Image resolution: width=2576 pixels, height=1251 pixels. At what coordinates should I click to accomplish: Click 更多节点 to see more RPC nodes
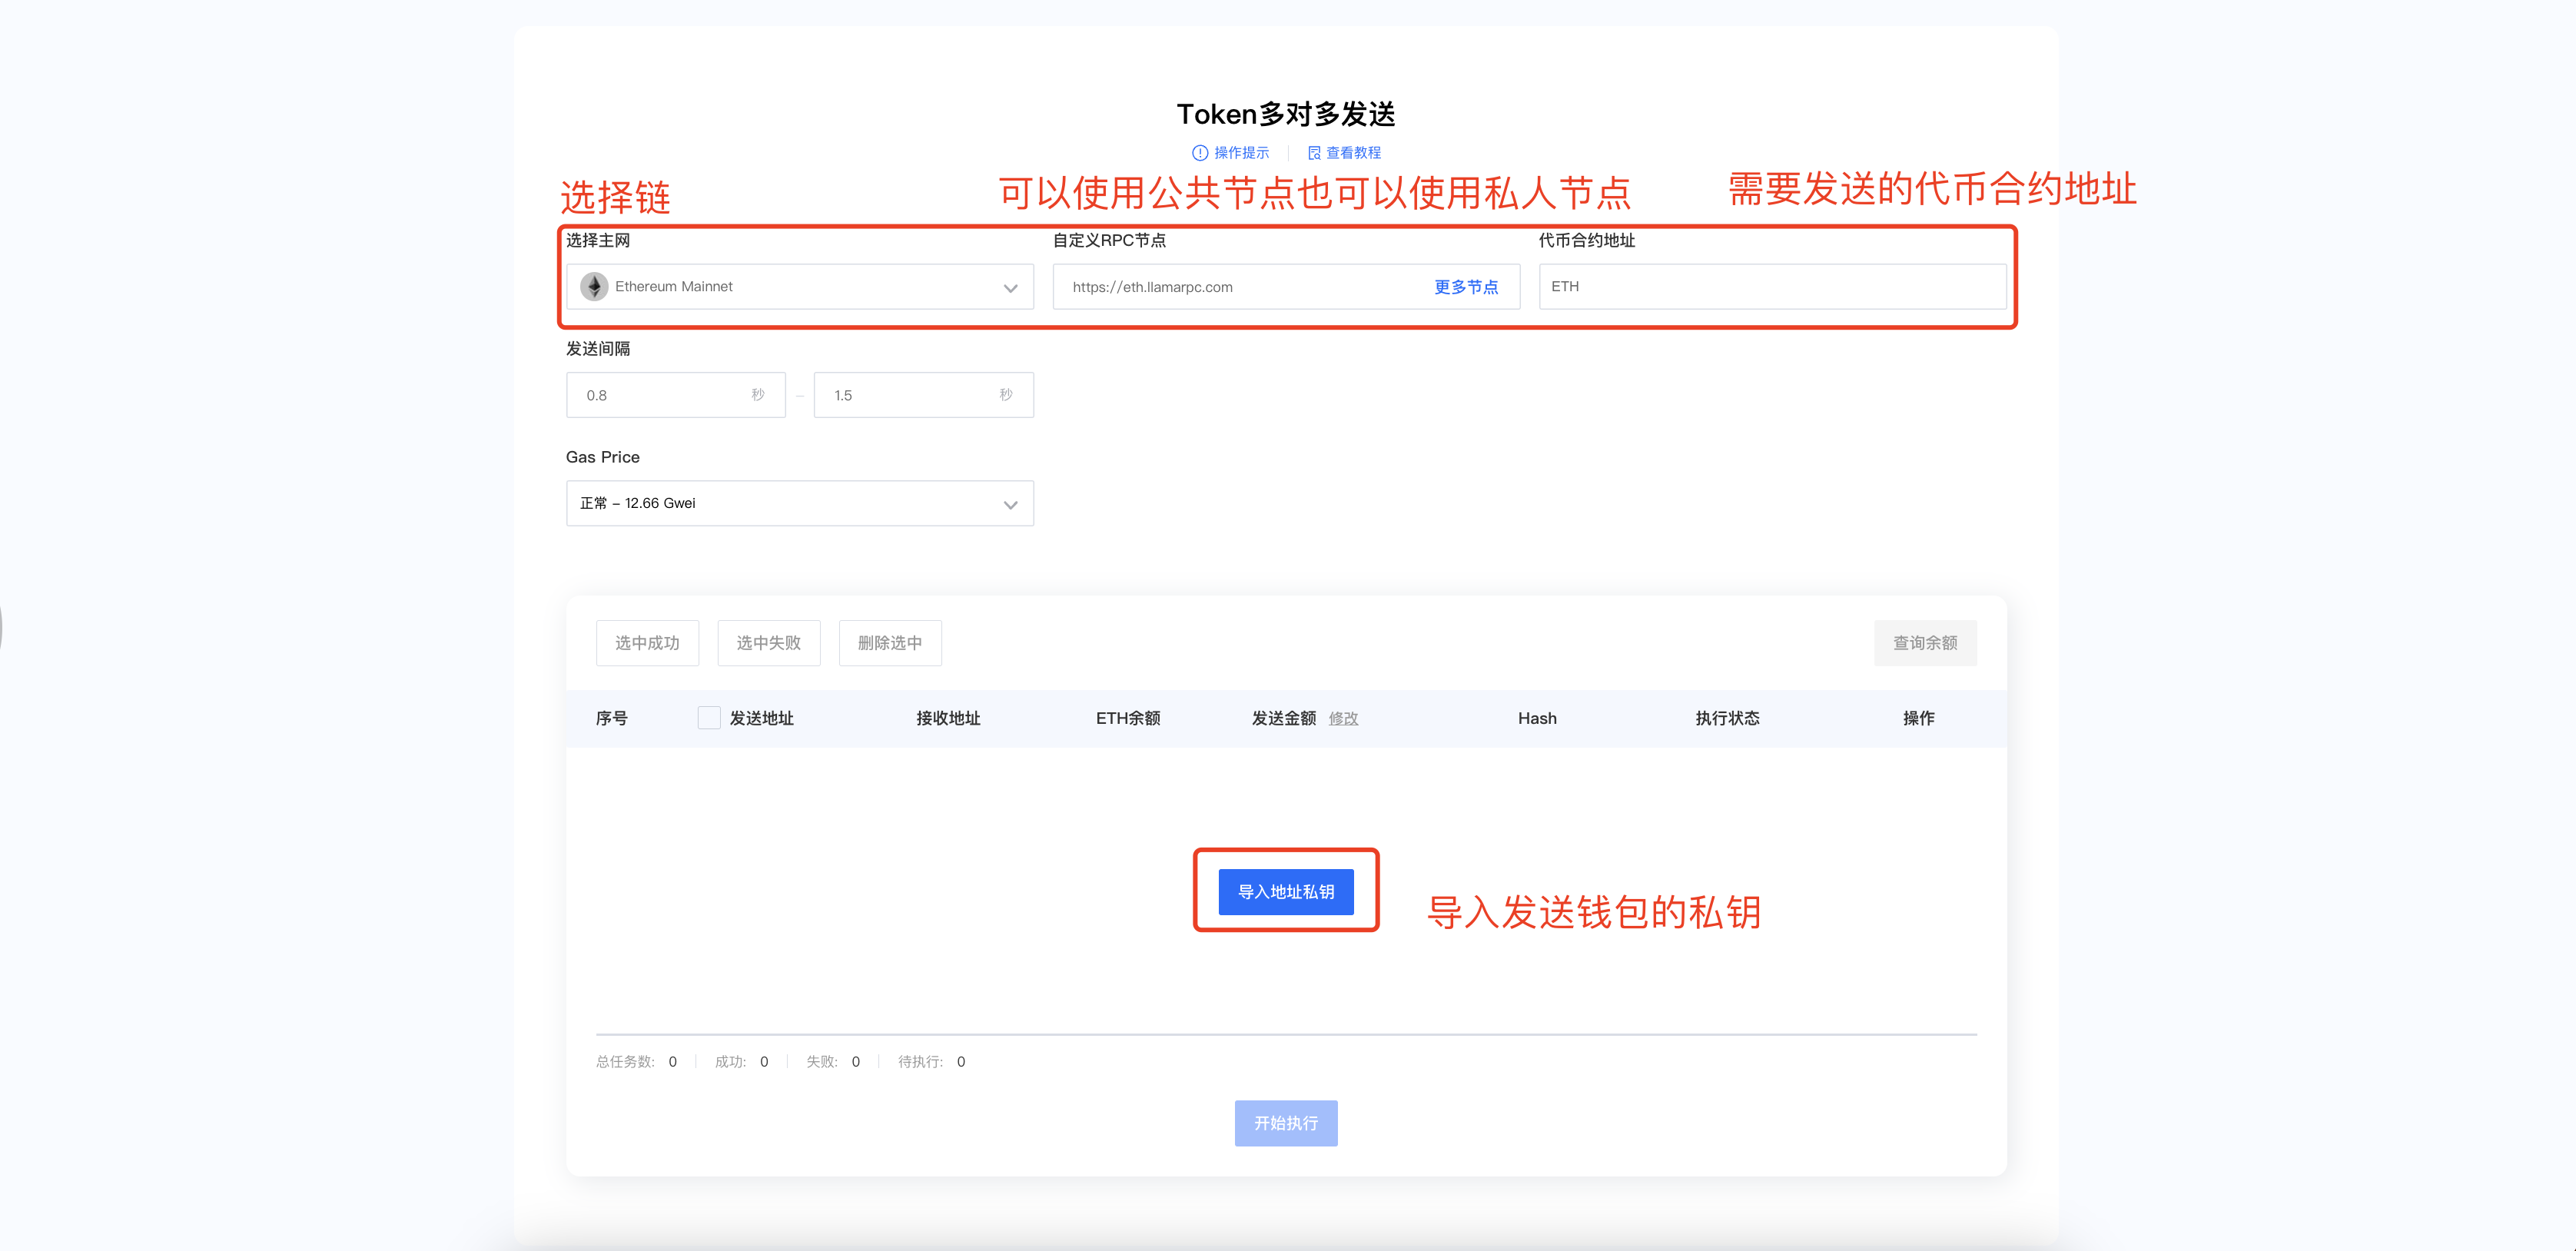1466,287
